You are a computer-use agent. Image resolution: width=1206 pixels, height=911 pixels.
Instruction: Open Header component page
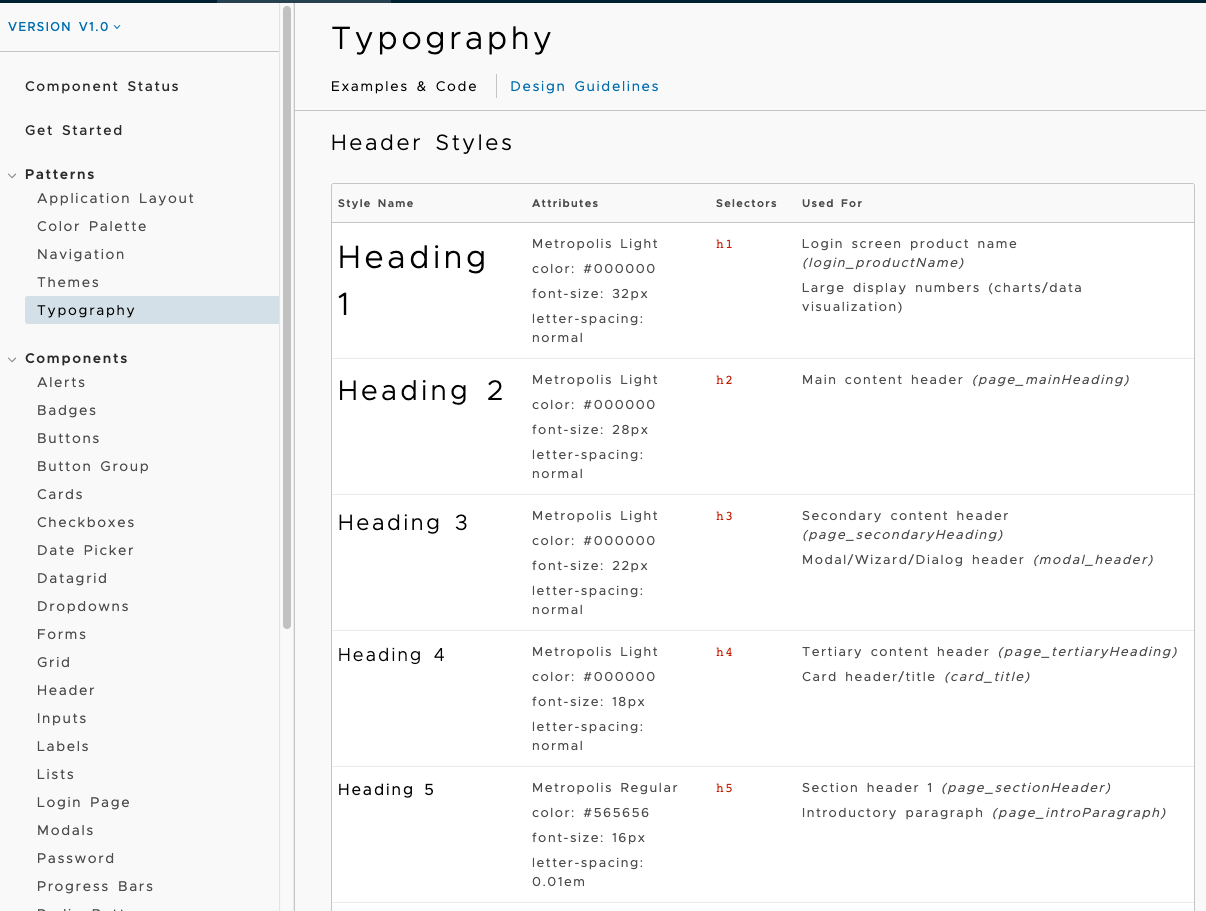(66, 691)
